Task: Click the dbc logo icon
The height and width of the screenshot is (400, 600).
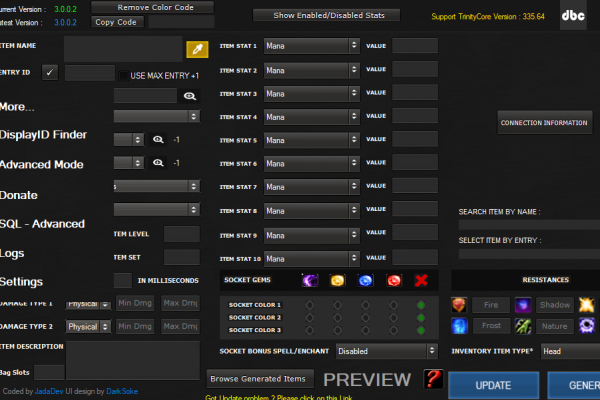Action: (x=573, y=15)
